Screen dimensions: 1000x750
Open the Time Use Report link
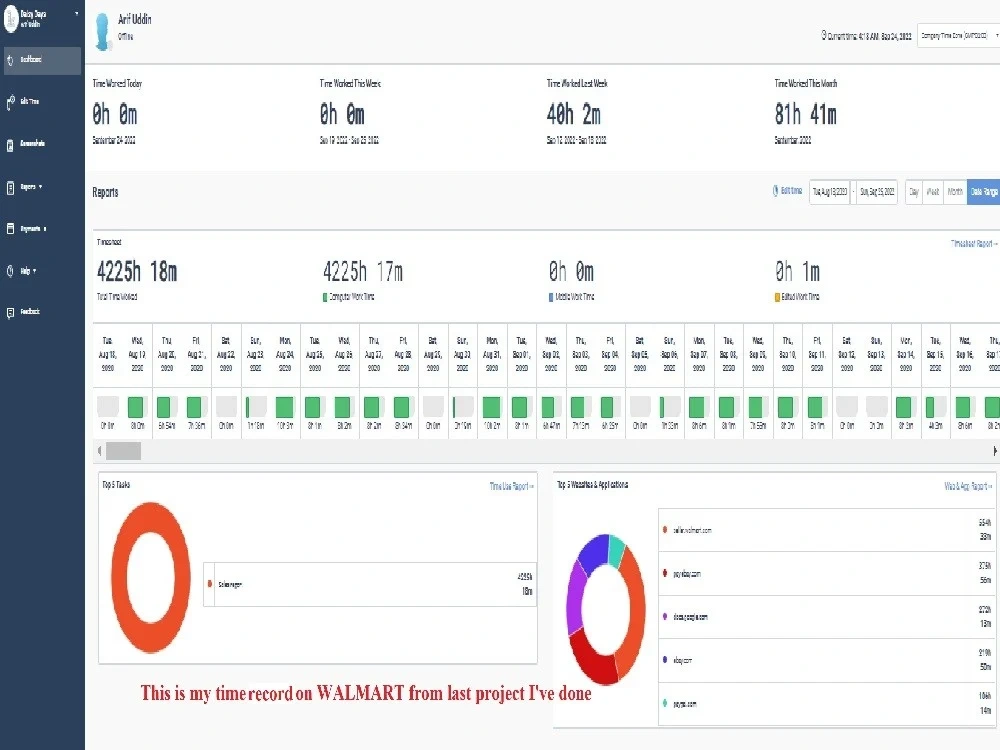pos(511,486)
